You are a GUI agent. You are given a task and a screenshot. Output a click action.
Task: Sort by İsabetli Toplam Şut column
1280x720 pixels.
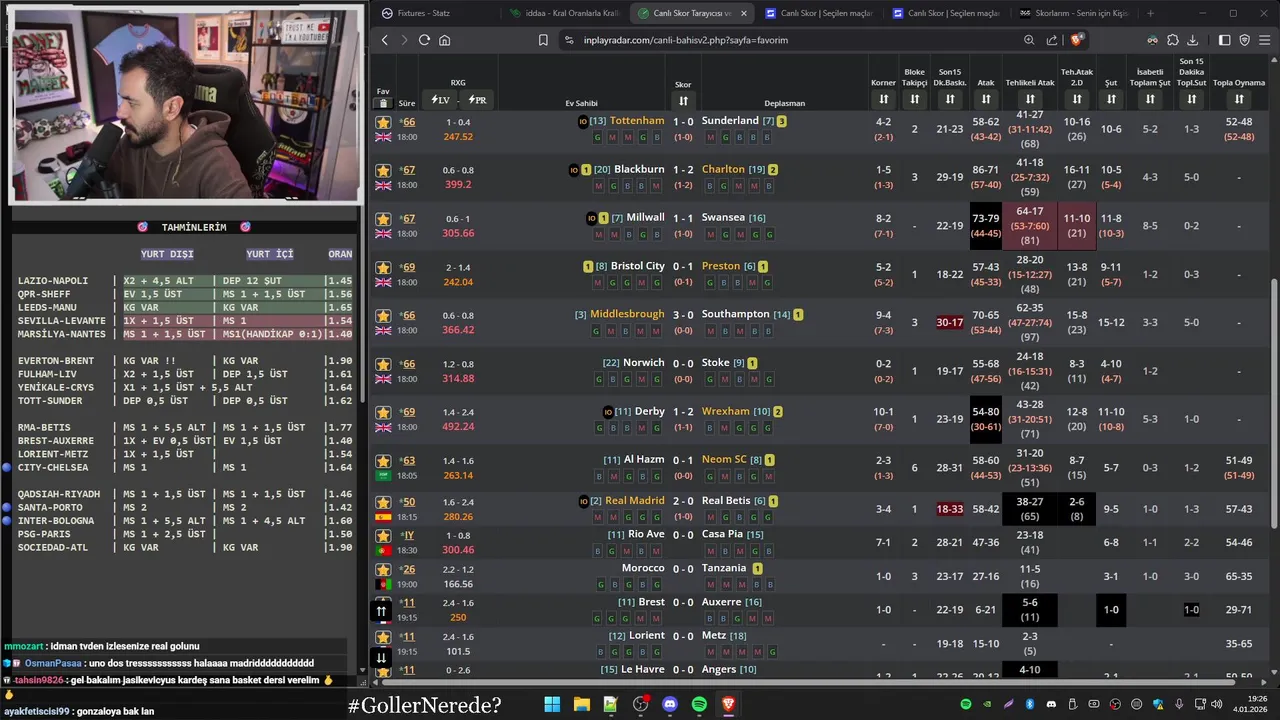1150,99
